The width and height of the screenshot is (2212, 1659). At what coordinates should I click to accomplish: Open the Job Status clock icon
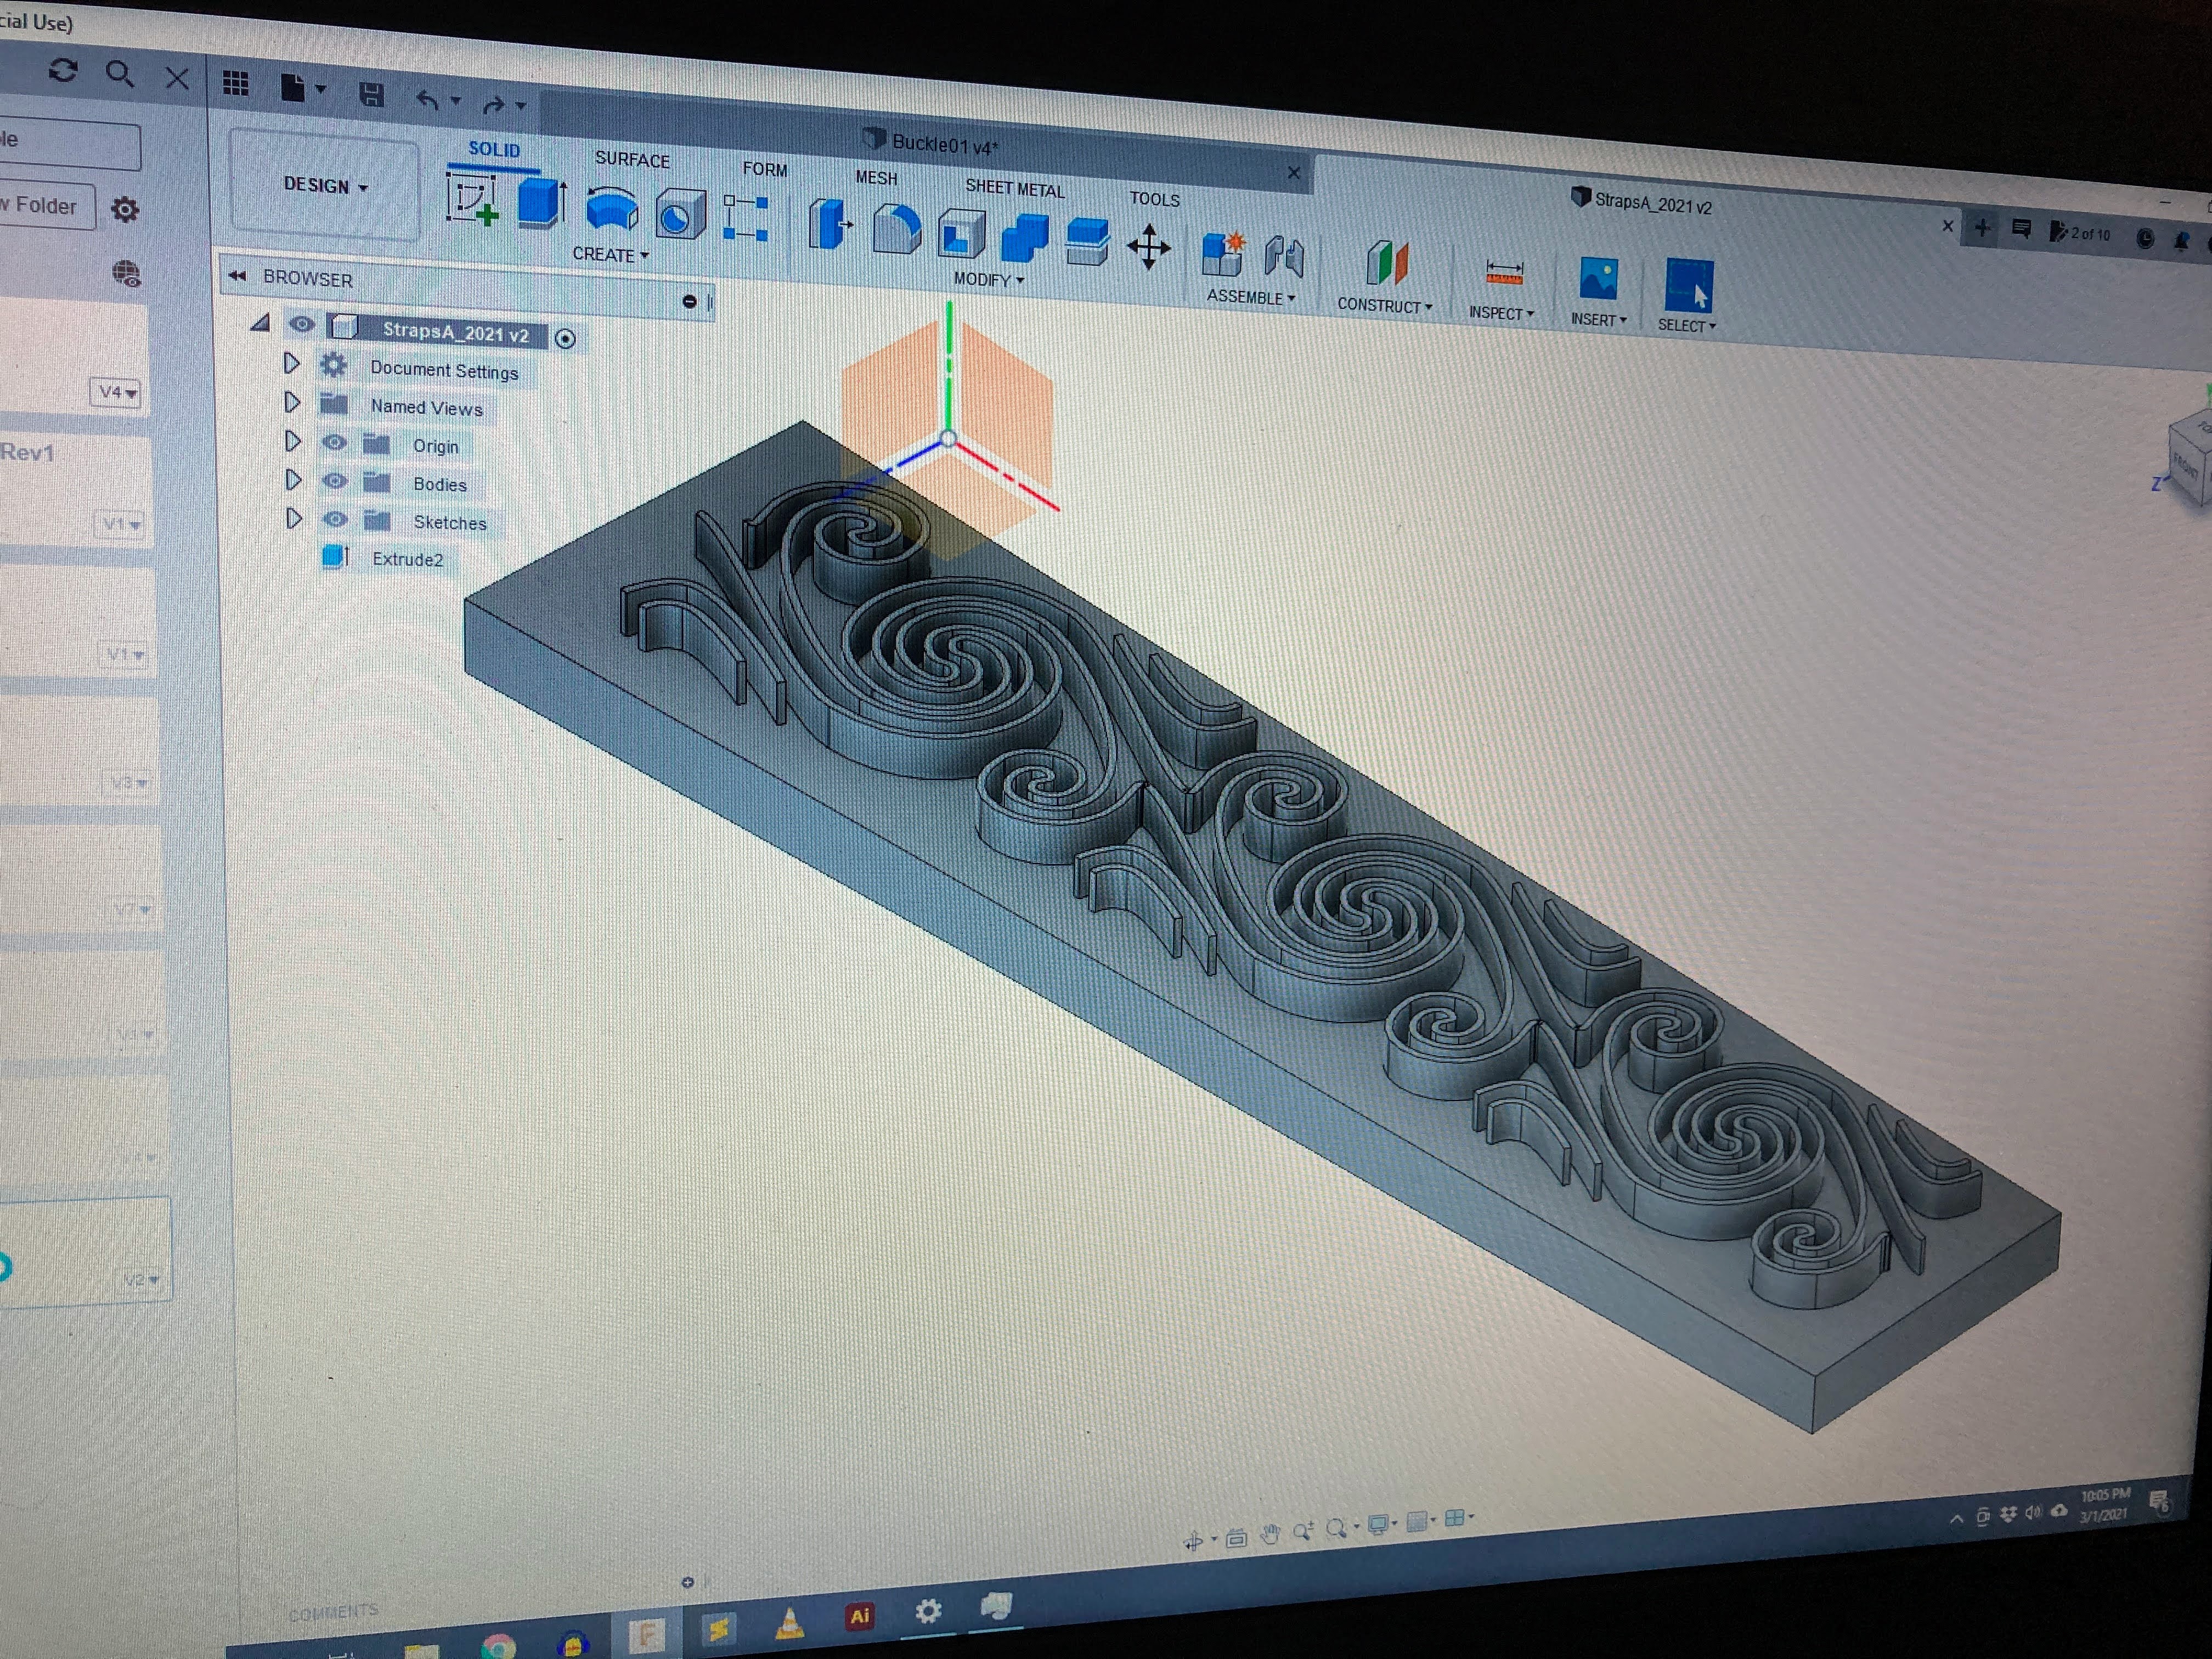click(2145, 238)
